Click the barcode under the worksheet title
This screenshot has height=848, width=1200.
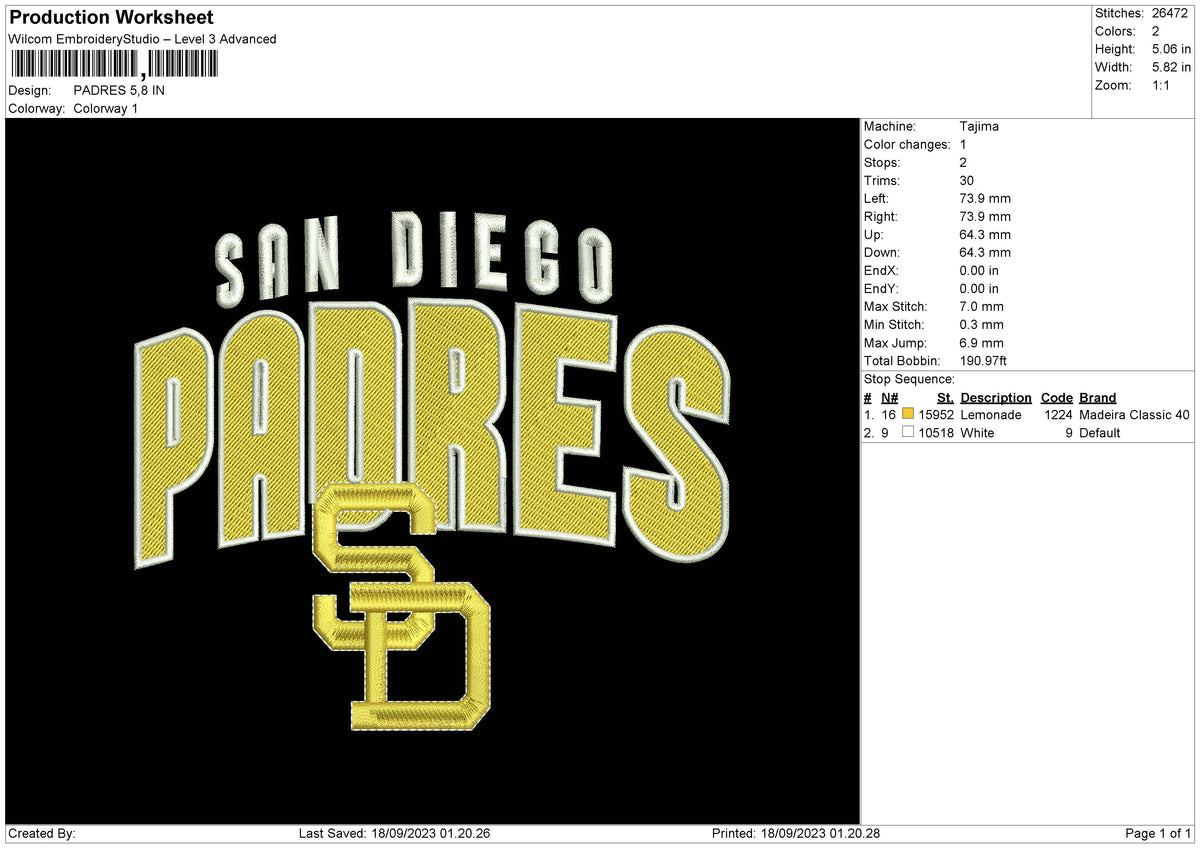point(114,66)
